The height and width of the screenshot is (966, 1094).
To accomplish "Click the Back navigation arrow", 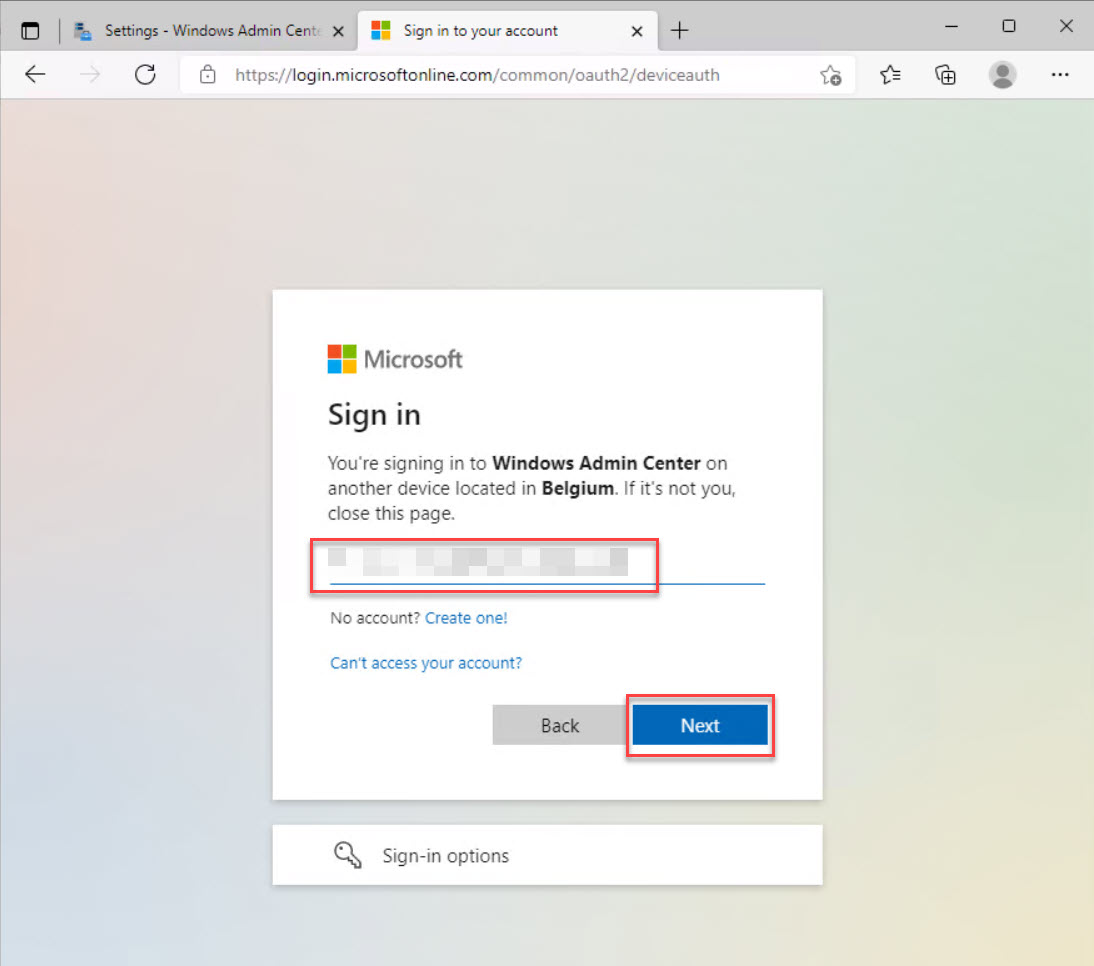I will [36, 74].
